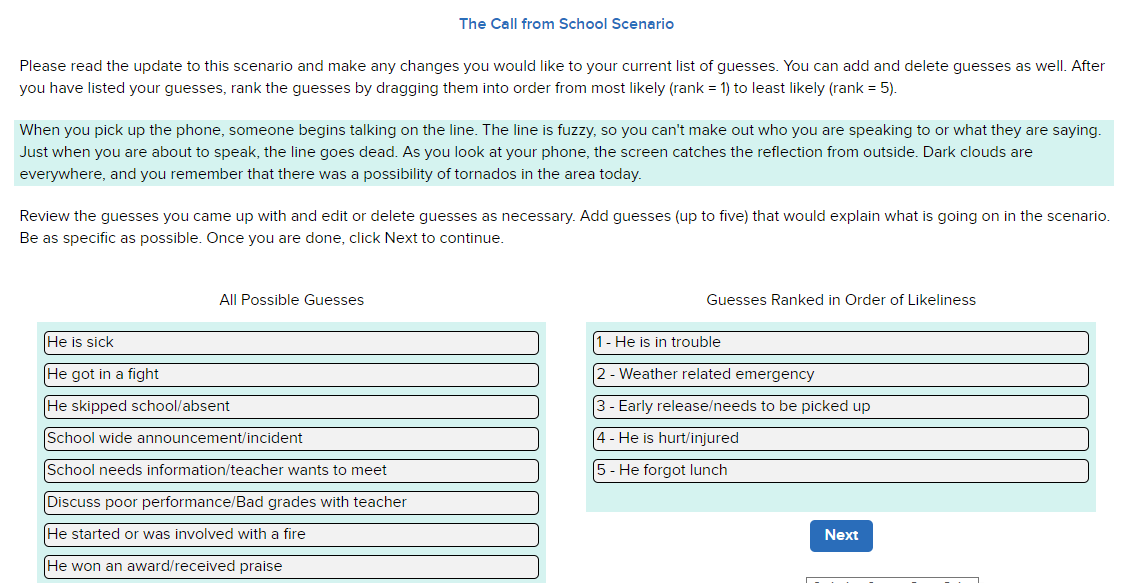The height and width of the screenshot is (583, 1129).
Task: Pick the 'He skipped school/absent' guess
Action: tap(291, 407)
